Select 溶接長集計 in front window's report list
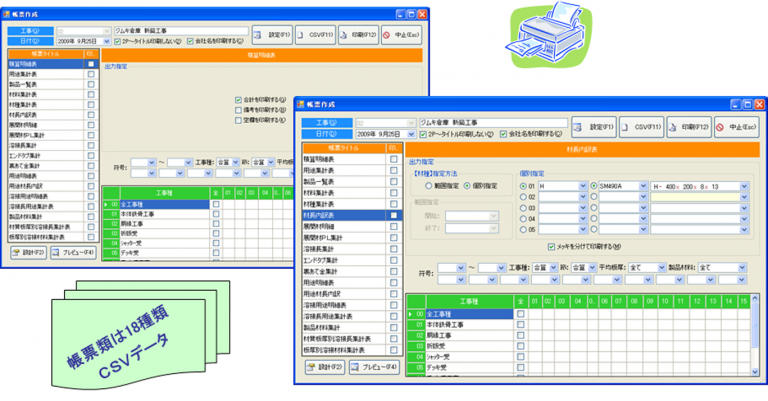The height and width of the screenshot is (401, 768). (x=345, y=249)
